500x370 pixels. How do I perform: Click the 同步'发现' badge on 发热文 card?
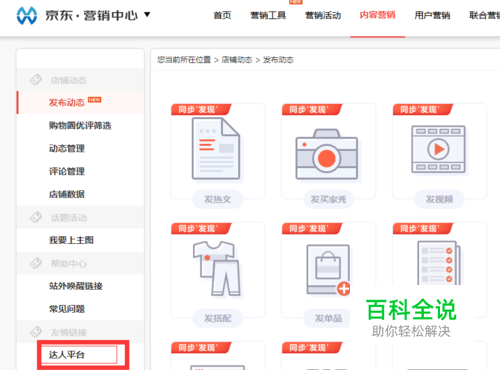point(201,110)
